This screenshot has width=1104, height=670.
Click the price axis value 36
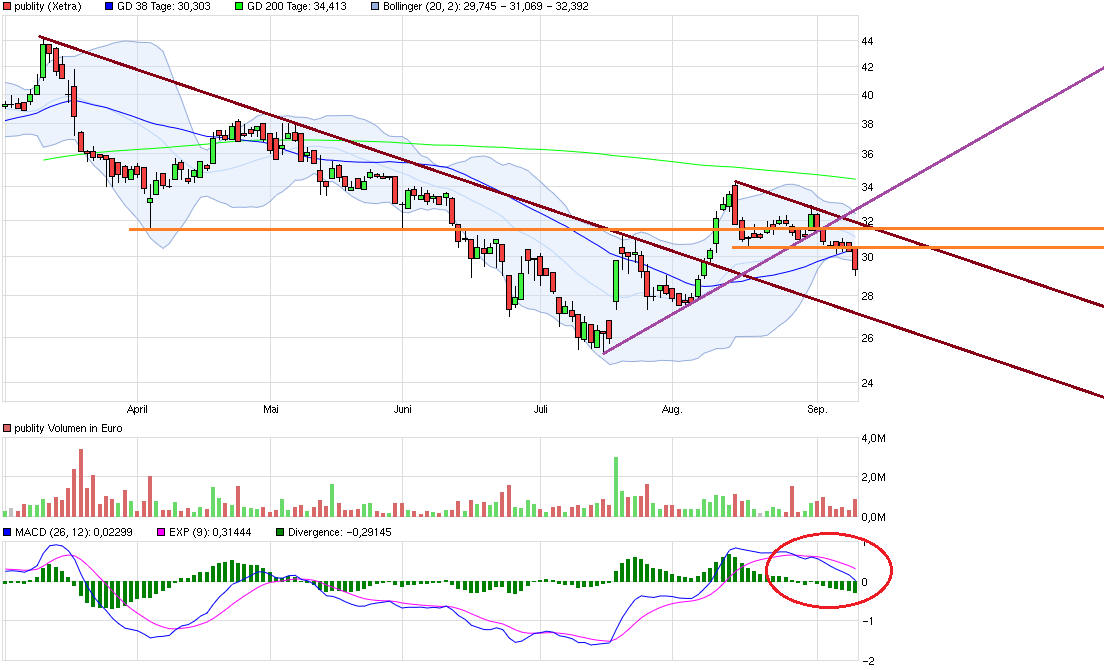867,154
